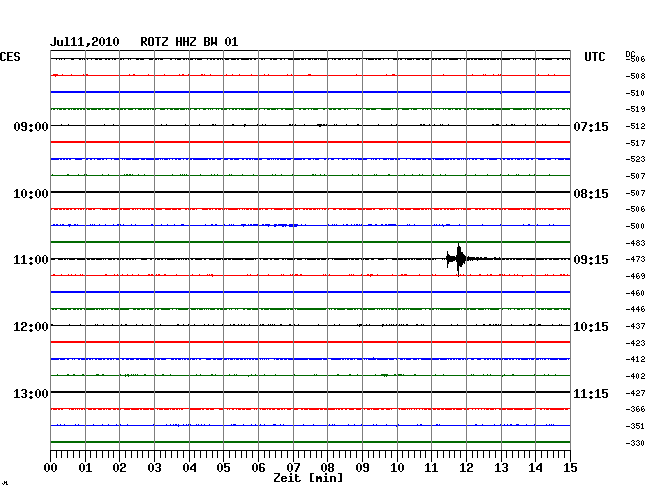Select the 10:00 local time label
The width and height of the screenshot is (650, 494).
coord(31,194)
